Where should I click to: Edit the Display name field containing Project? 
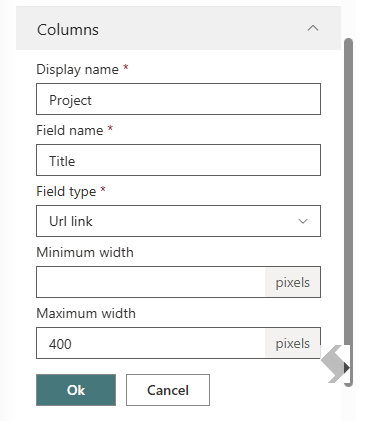178,99
